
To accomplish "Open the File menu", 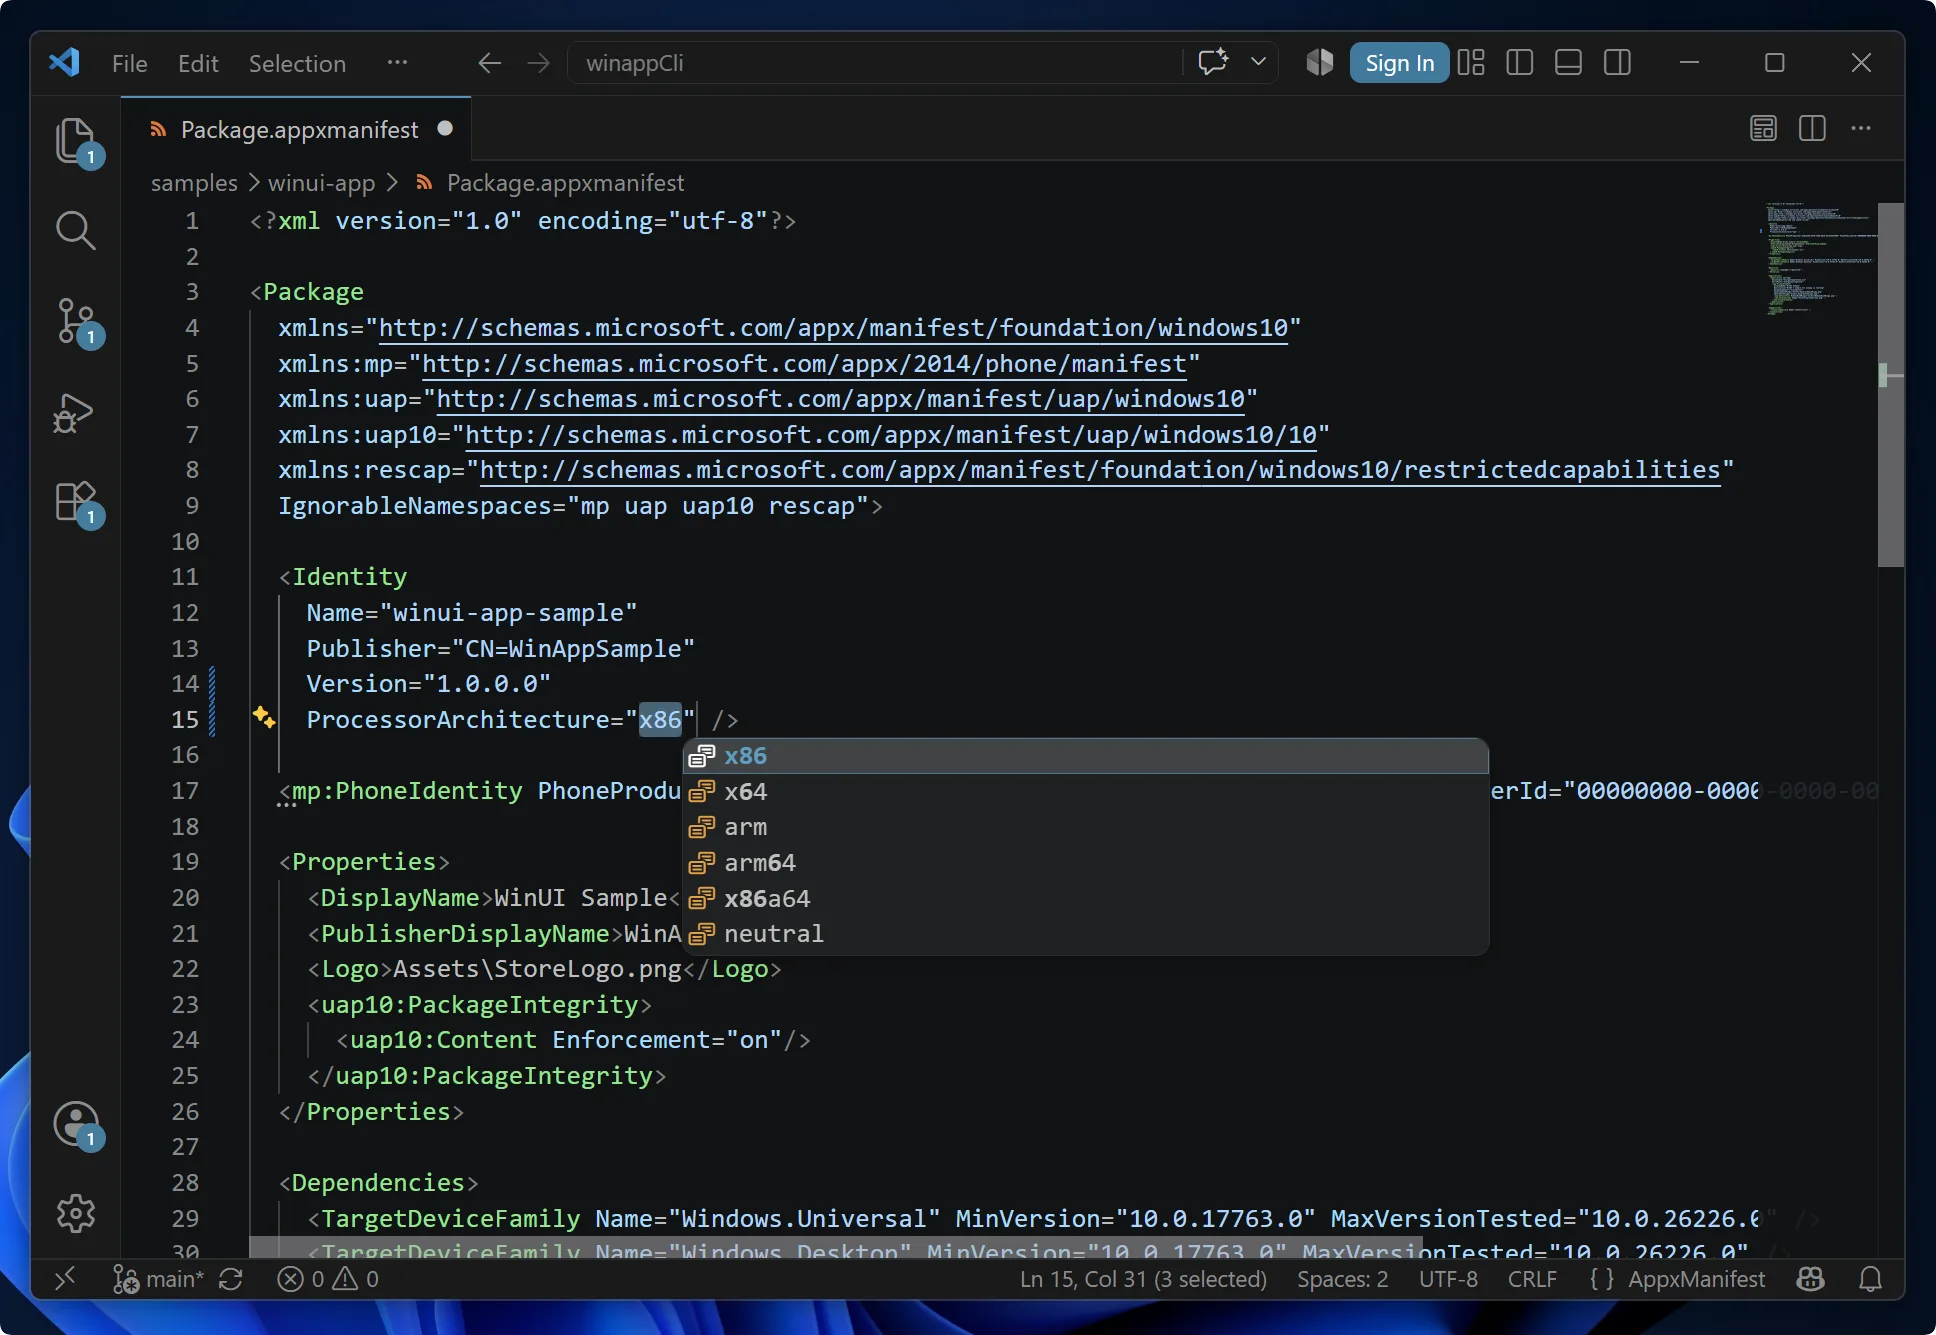I will pyautogui.click(x=129, y=63).
